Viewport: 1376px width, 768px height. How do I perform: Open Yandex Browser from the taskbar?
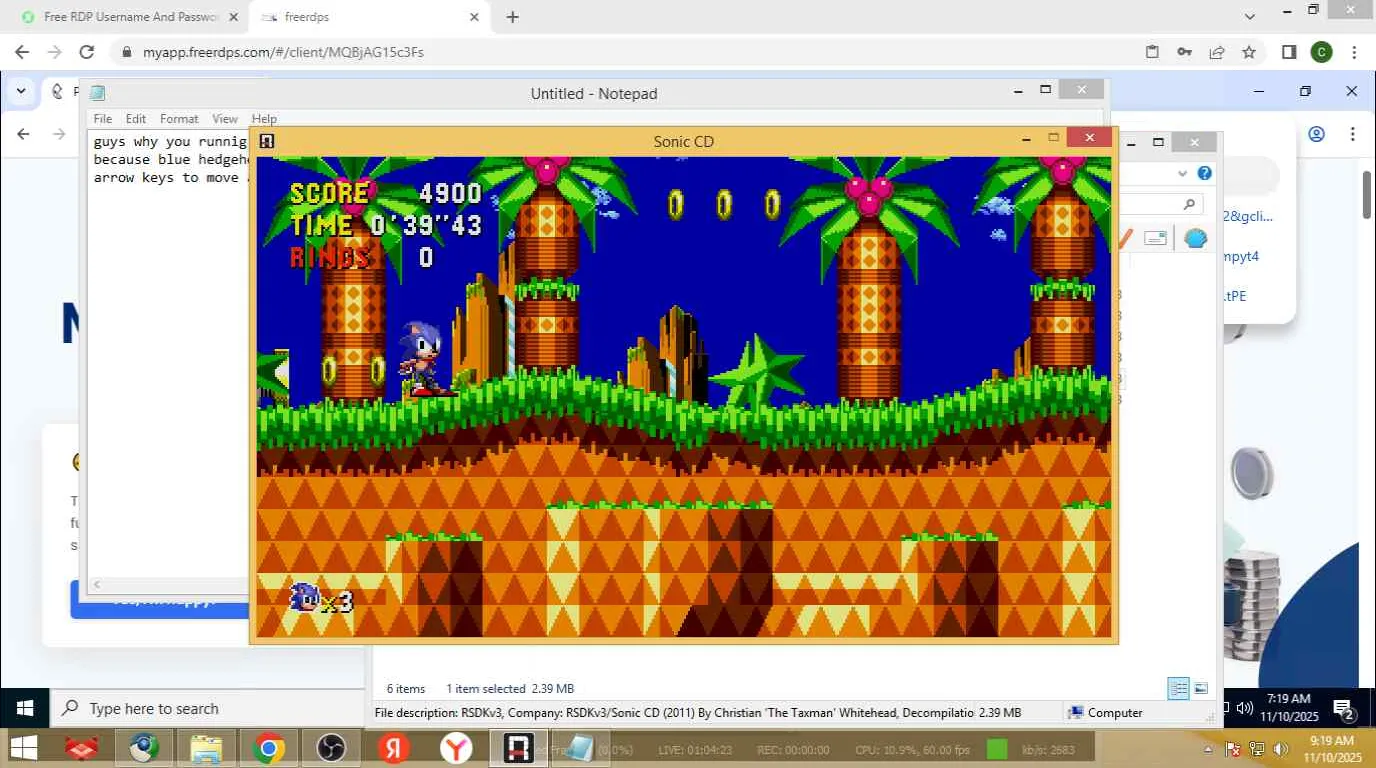(457, 748)
